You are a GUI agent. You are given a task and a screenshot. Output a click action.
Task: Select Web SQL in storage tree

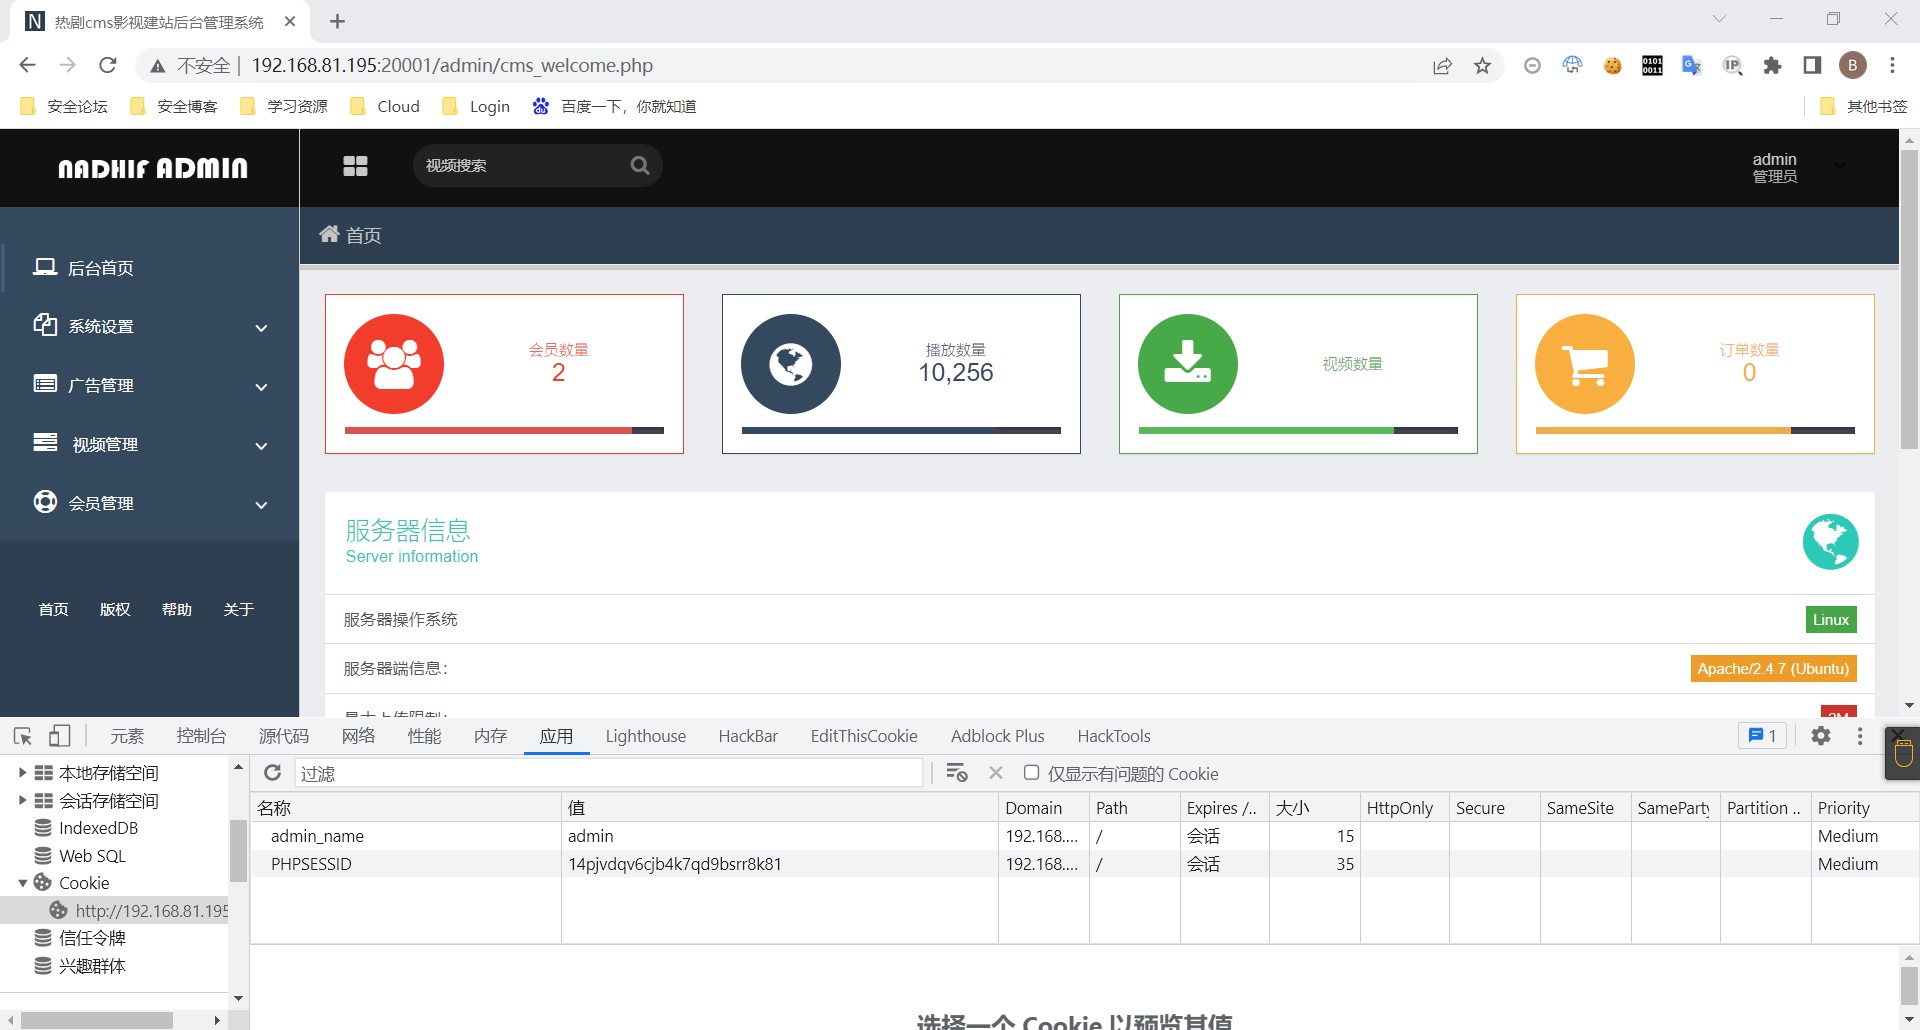click(92, 856)
